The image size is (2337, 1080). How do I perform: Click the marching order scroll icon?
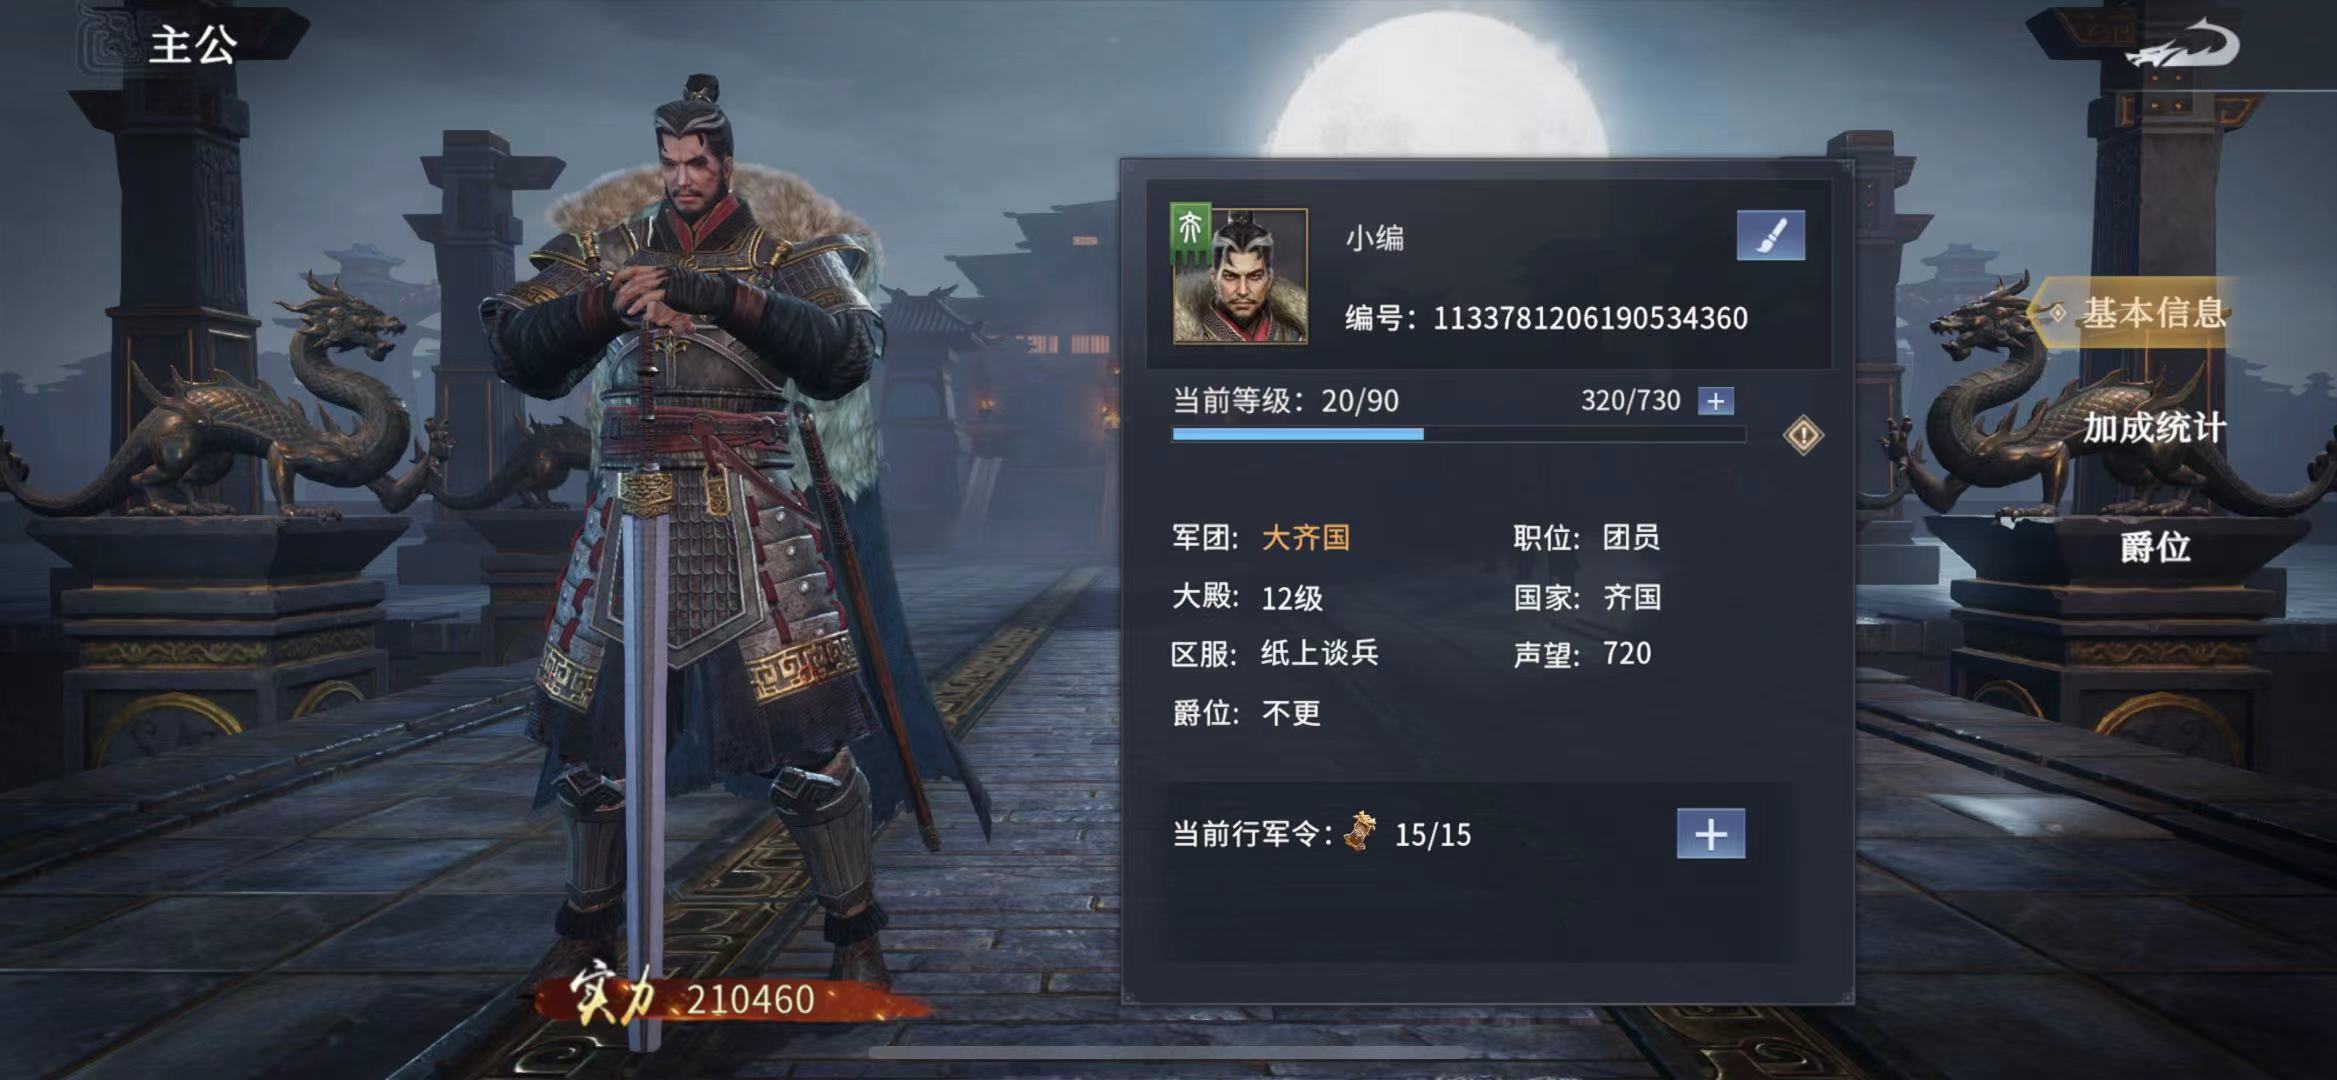point(1360,832)
